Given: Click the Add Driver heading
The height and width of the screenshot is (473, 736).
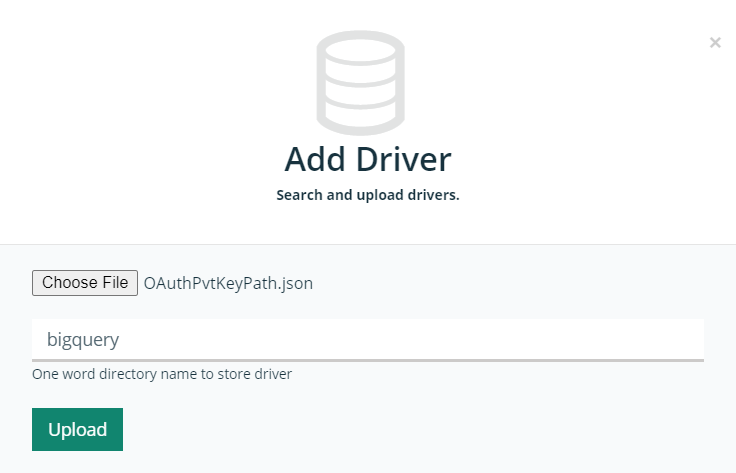Looking at the screenshot, I should pyautogui.click(x=368, y=159).
